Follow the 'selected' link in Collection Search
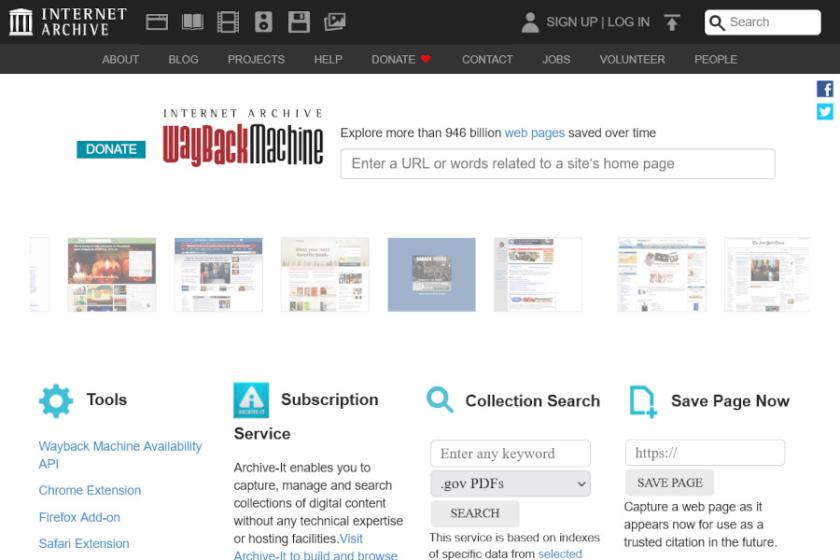The width and height of the screenshot is (840, 560). (560, 554)
